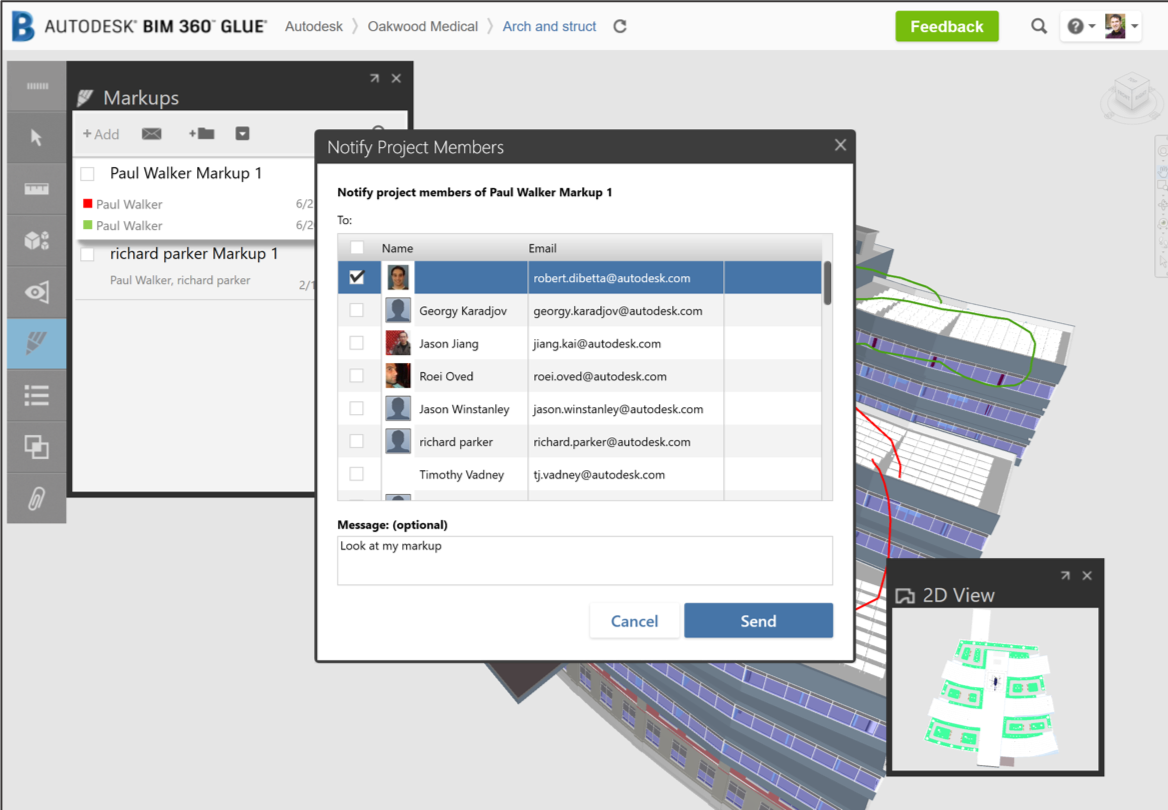Click into the optional Message field
The height and width of the screenshot is (810, 1168).
click(585, 560)
